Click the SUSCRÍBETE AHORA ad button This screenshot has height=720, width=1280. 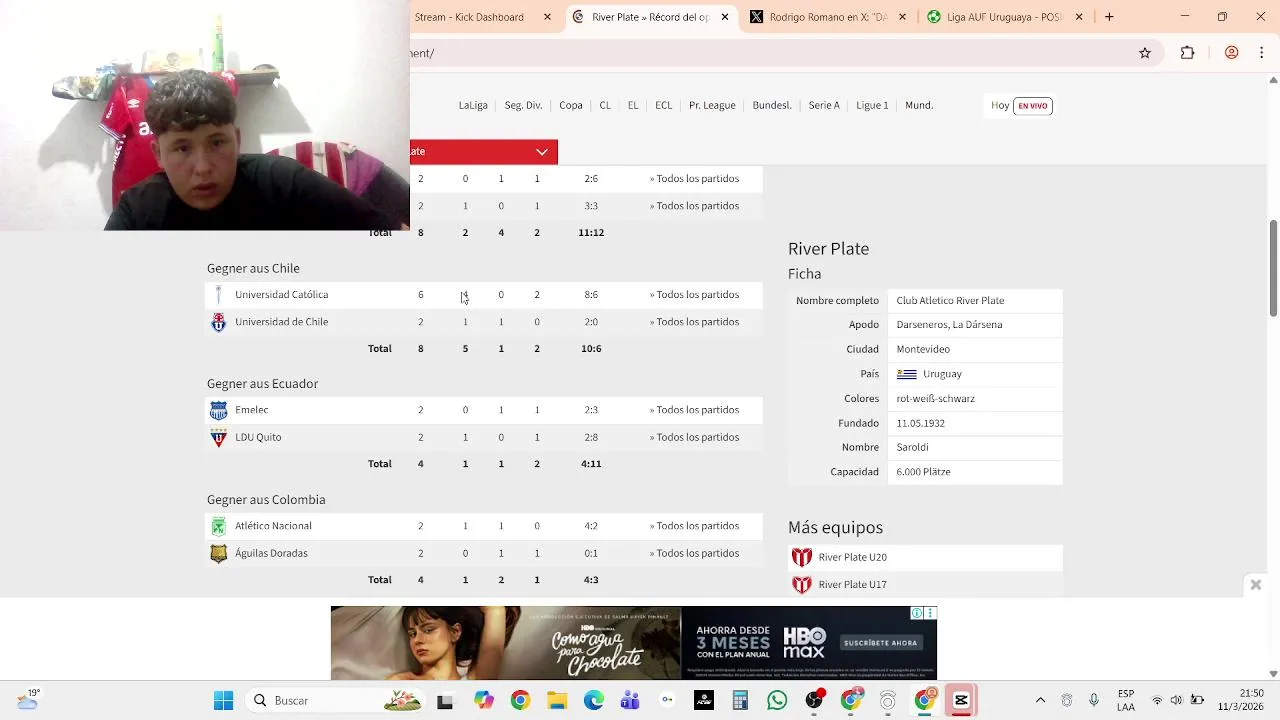pyautogui.click(x=880, y=643)
